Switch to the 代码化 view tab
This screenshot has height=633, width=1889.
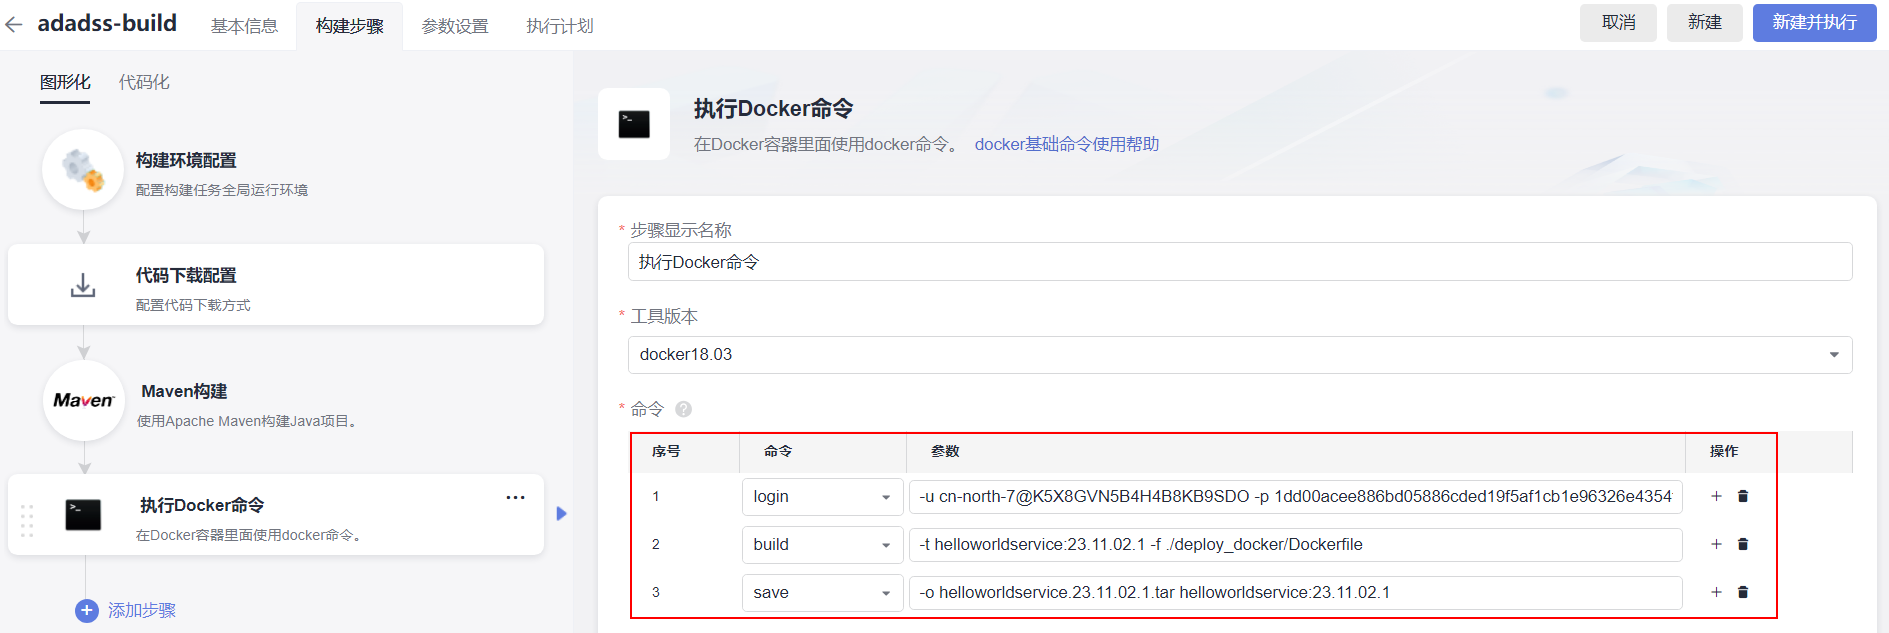144,82
